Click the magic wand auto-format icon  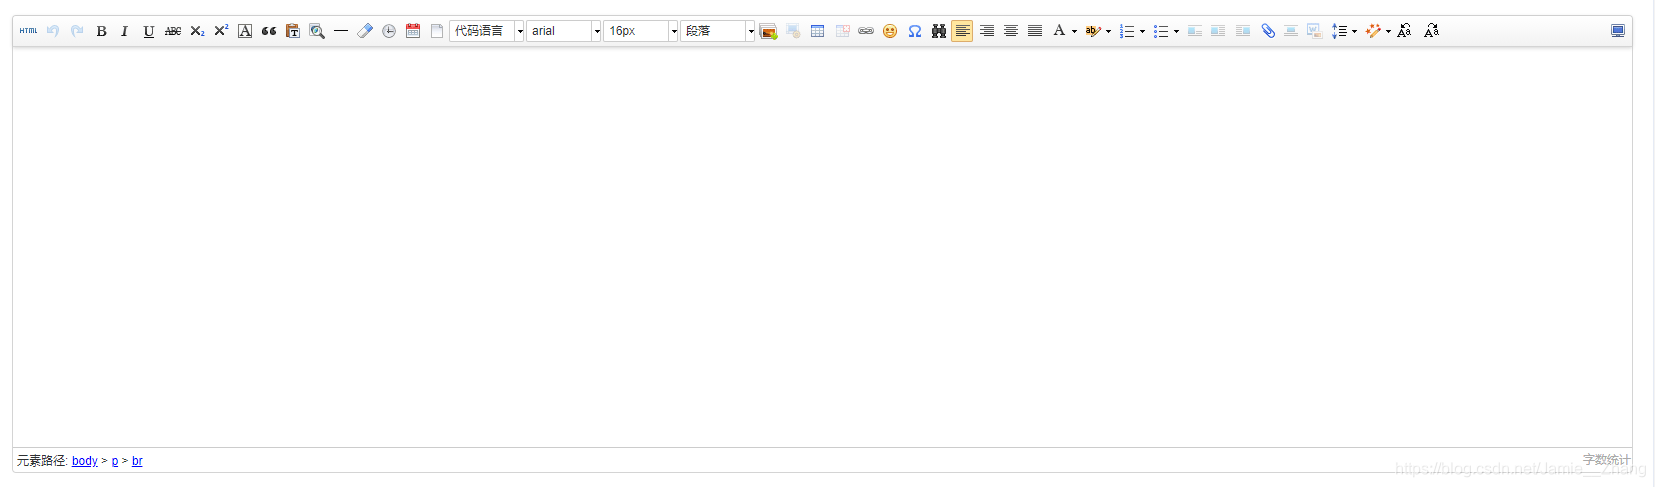pyautogui.click(x=1373, y=31)
